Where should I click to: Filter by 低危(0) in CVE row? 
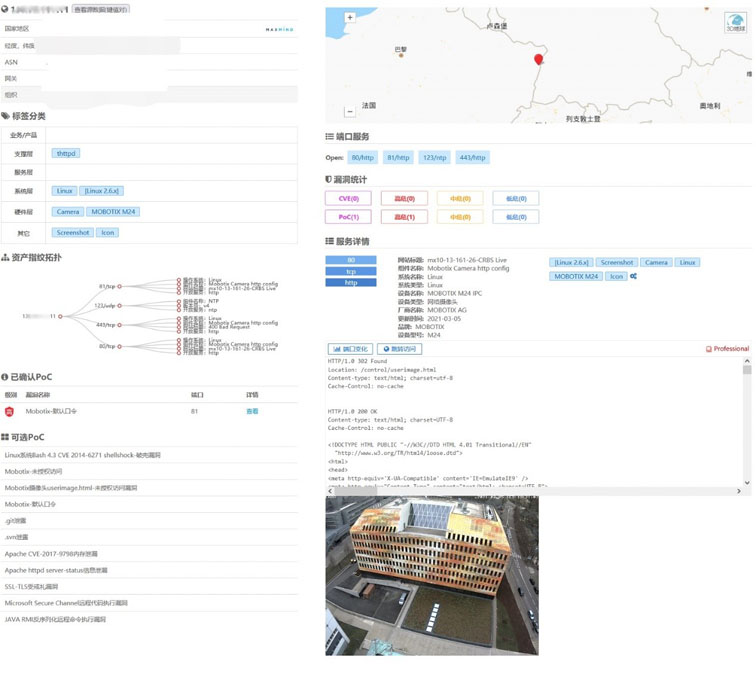click(516, 199)
